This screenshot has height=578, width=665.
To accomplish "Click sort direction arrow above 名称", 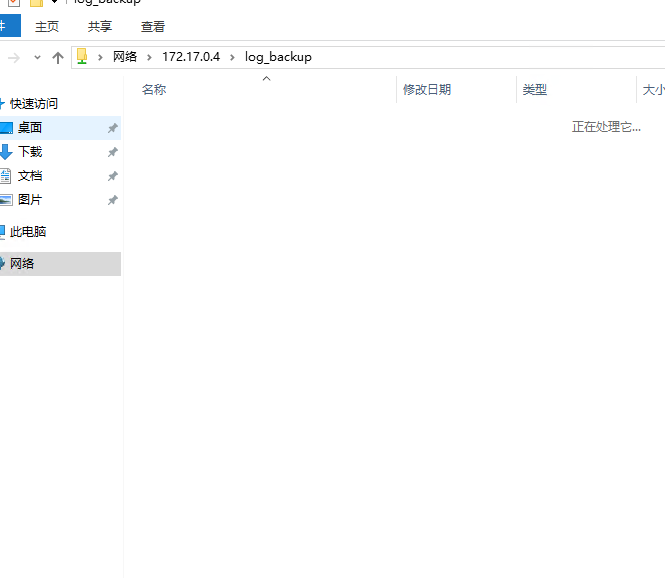I will pyautogui.click(x=266, y=78).
